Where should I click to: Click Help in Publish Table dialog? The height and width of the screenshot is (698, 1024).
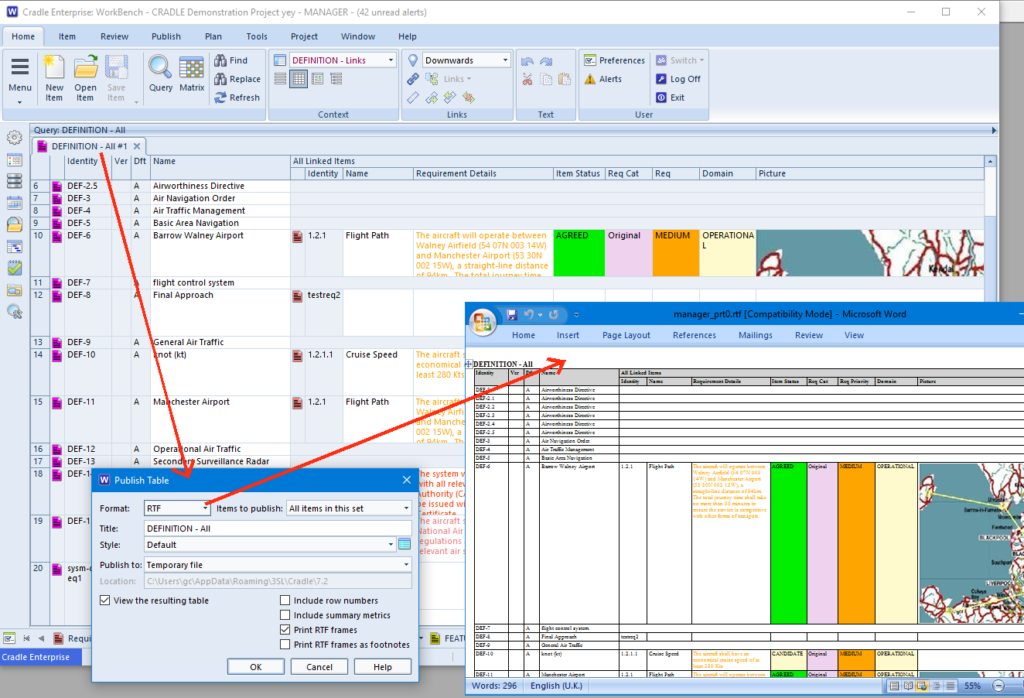[x=383, y=667]
